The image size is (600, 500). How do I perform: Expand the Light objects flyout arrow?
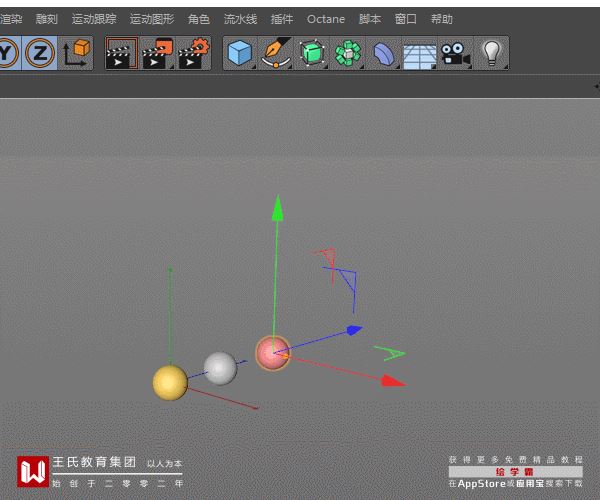click(x=506, y=67)
